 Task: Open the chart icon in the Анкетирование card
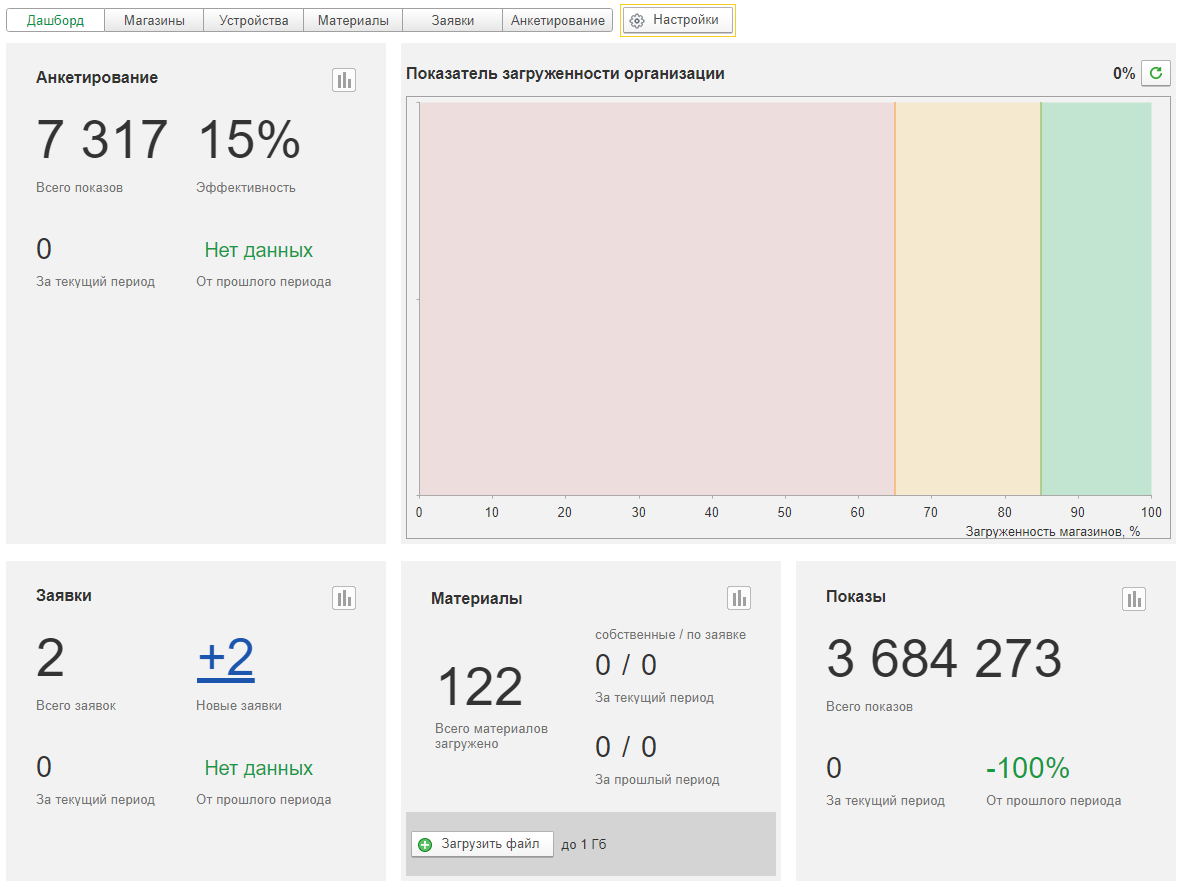[344, 80]
